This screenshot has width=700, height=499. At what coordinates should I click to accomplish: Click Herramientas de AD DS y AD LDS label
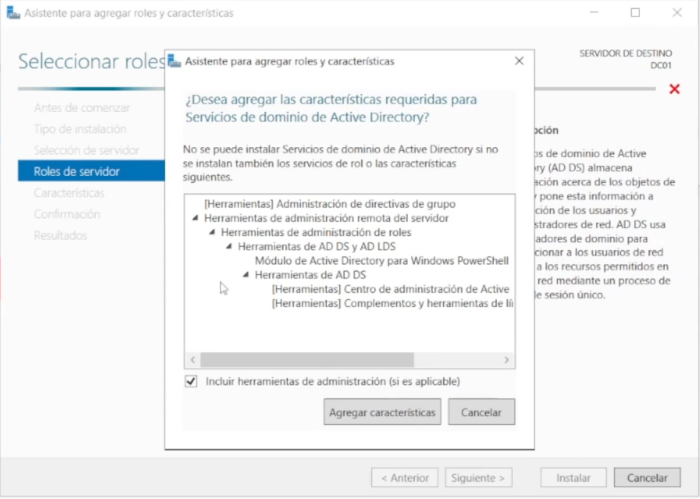coord(317,246)
